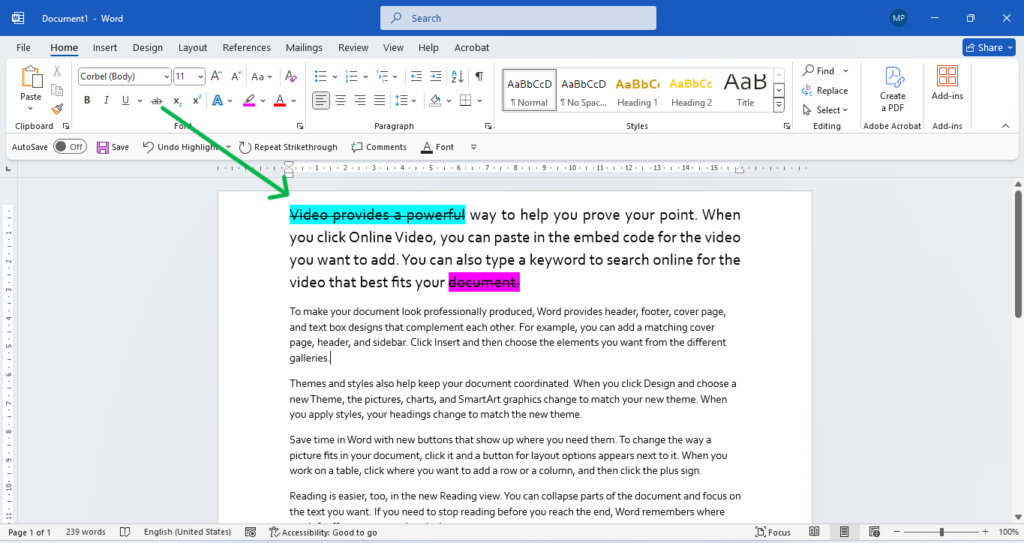The width and height of the screenshot is (1024, 543).
Task: Show paragraph marks with pilcrow icon
Action: point(479,76)
